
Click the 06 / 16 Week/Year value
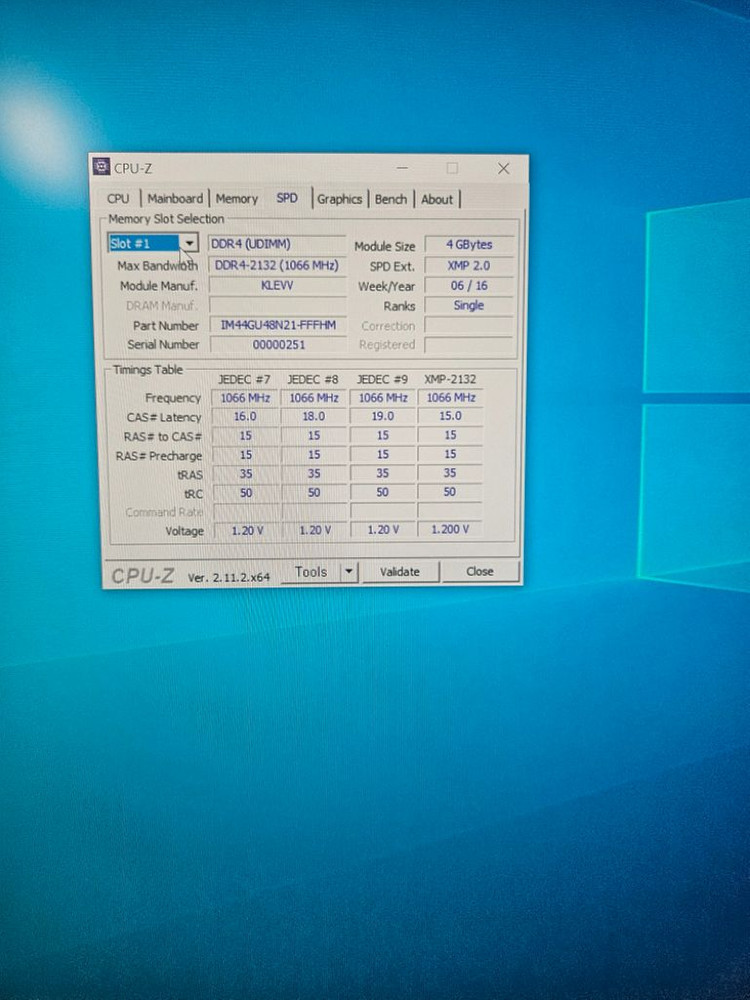(x=469, y=286)
